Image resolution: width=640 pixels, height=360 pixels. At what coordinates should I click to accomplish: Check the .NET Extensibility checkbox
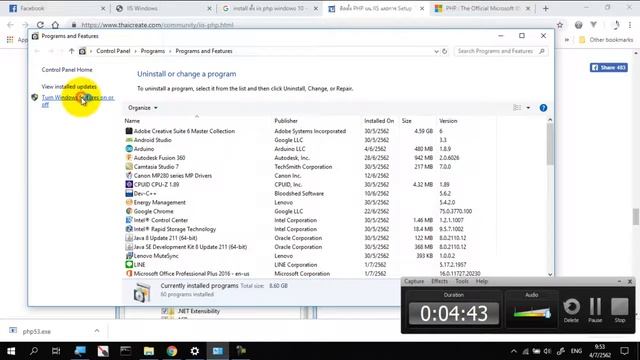164,311
